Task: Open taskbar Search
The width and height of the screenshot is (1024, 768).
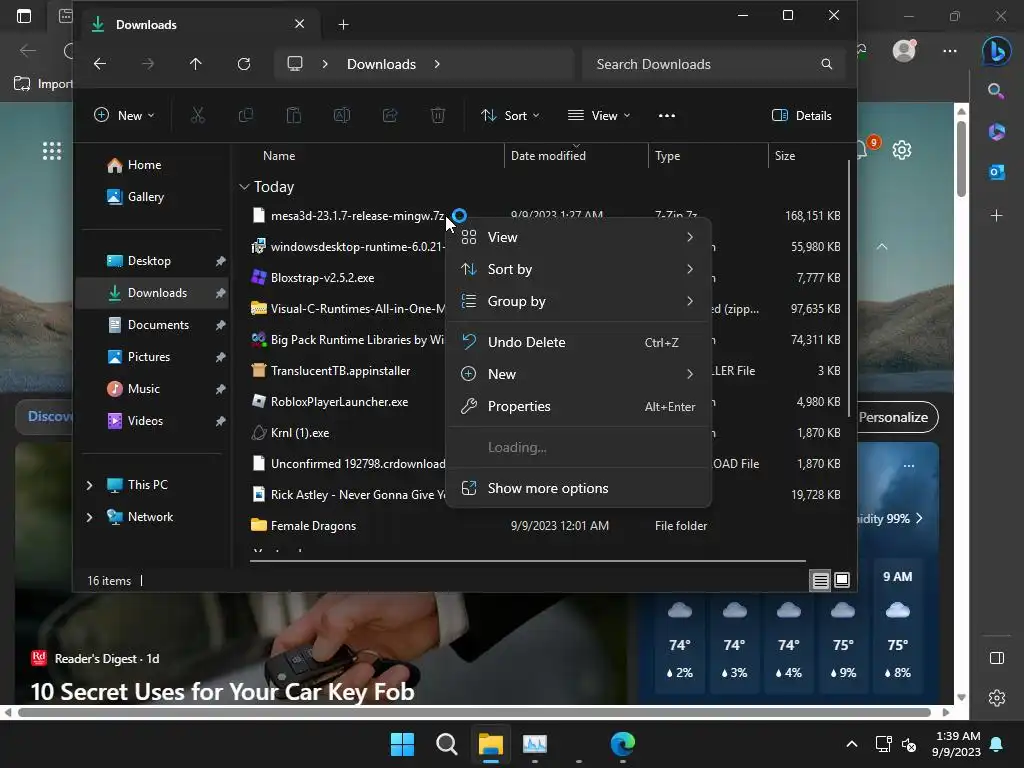Action: (x=447, y=744)
